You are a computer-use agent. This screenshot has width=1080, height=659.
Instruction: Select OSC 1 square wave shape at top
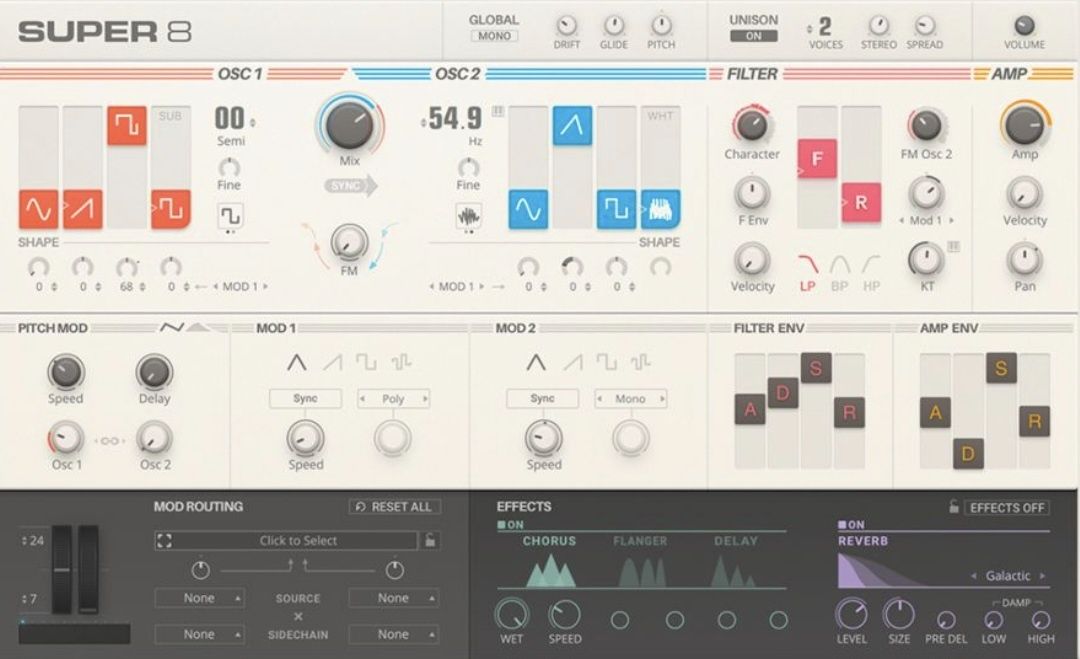coord(127,125)
